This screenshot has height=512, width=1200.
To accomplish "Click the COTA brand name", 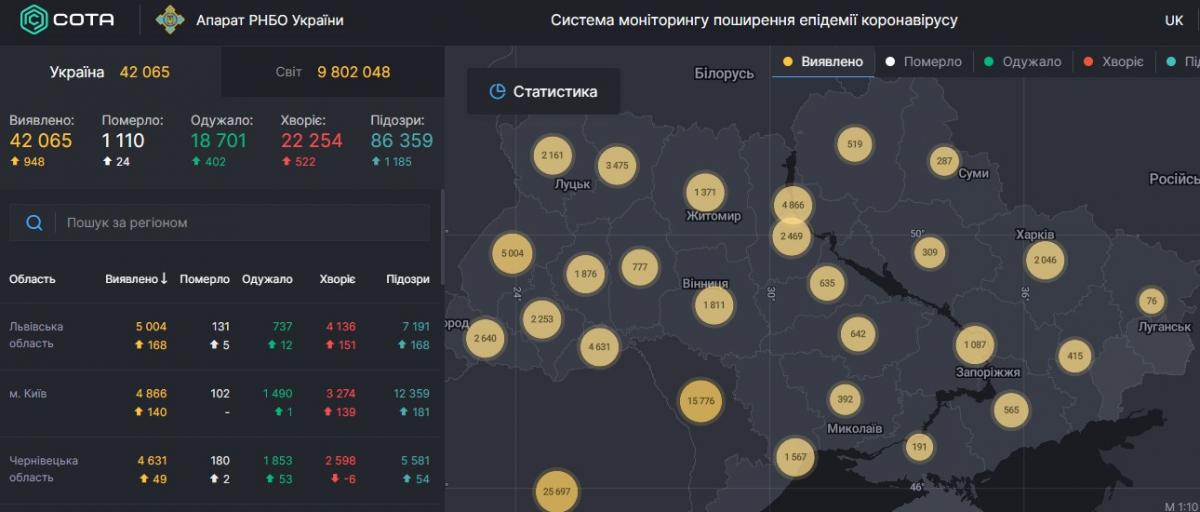I will click(x=84, y=20).
